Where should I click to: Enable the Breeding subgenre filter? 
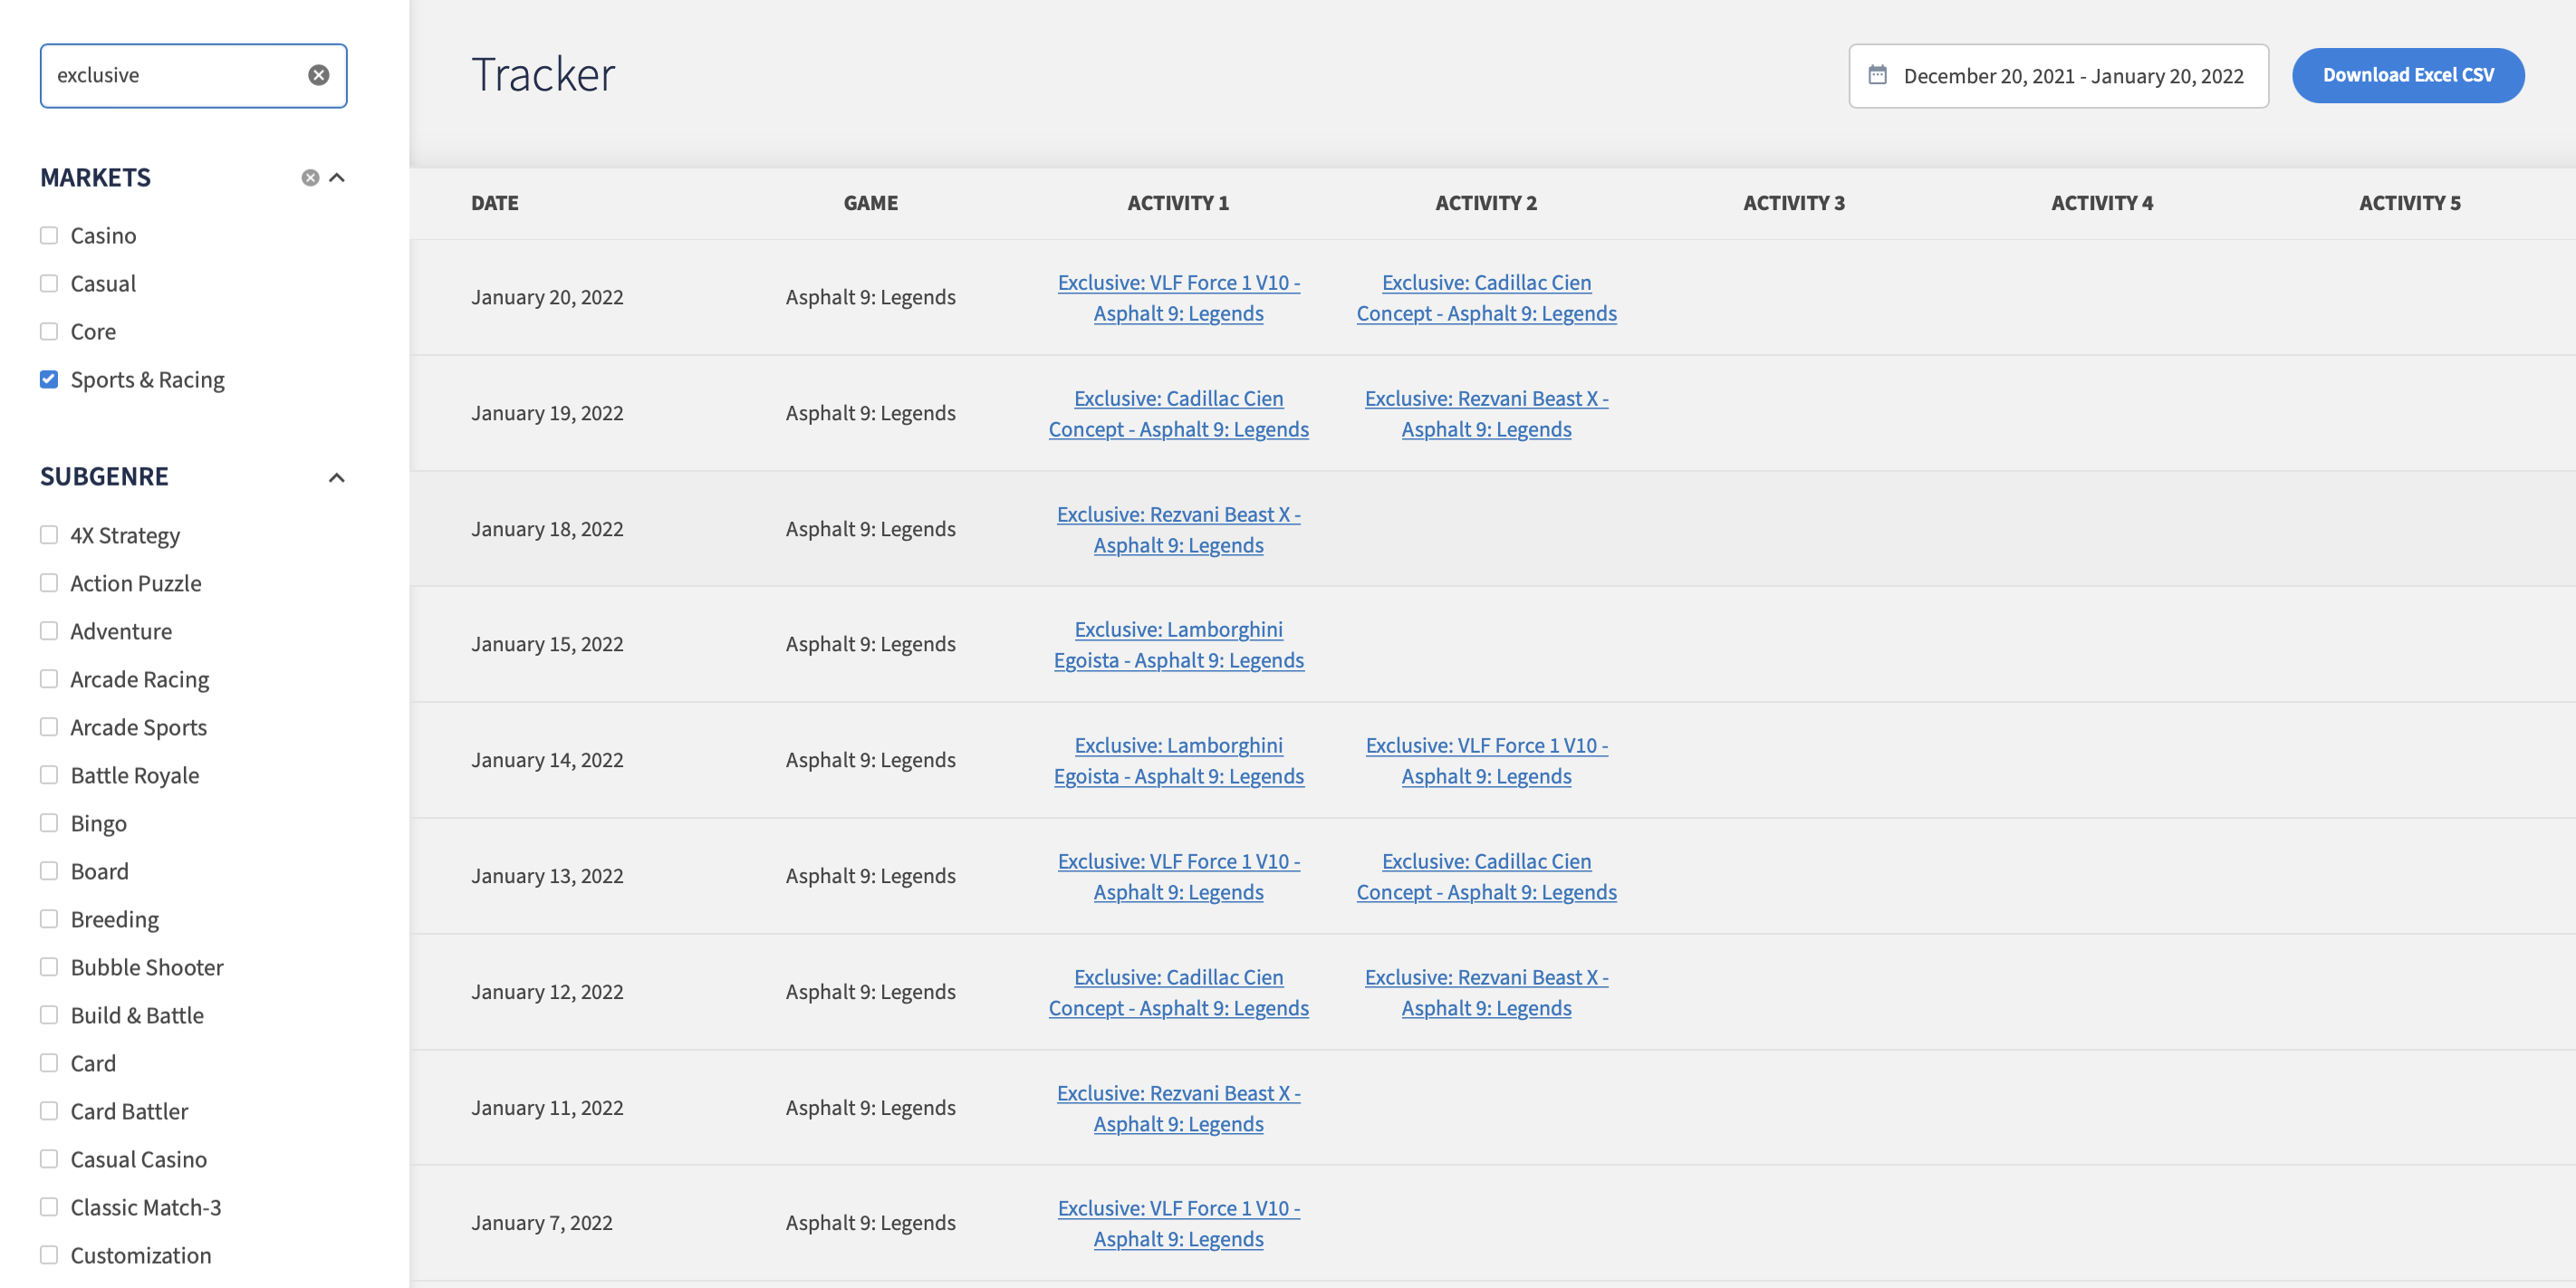(49, 919)
